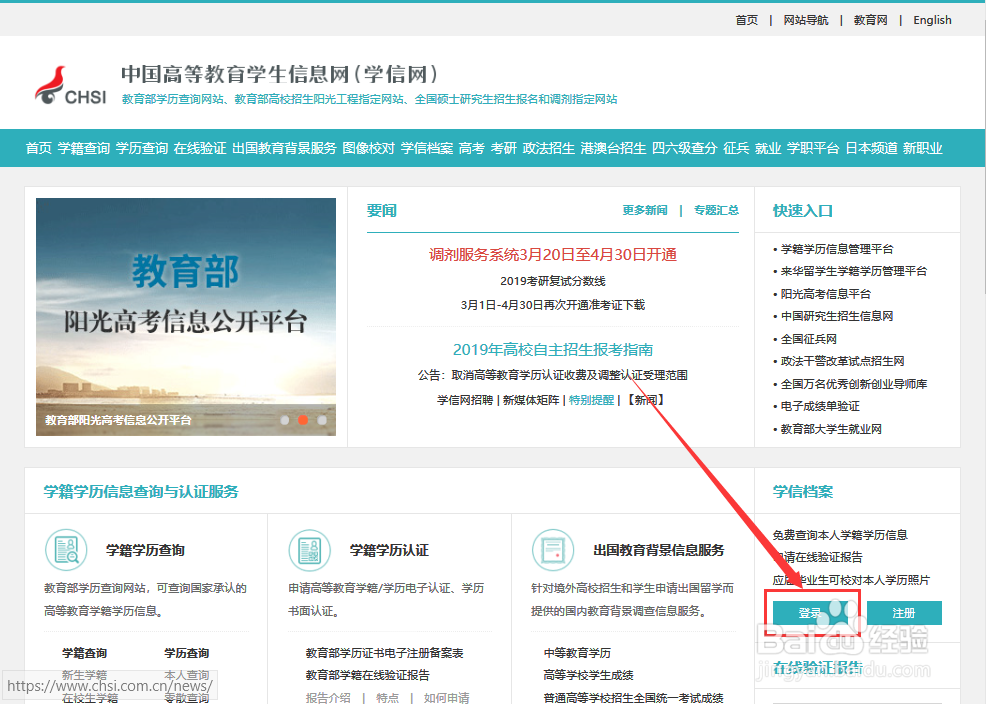Open the red 调剂服务系统 headline
The image size is (986, 704).
tap(553, 255)
